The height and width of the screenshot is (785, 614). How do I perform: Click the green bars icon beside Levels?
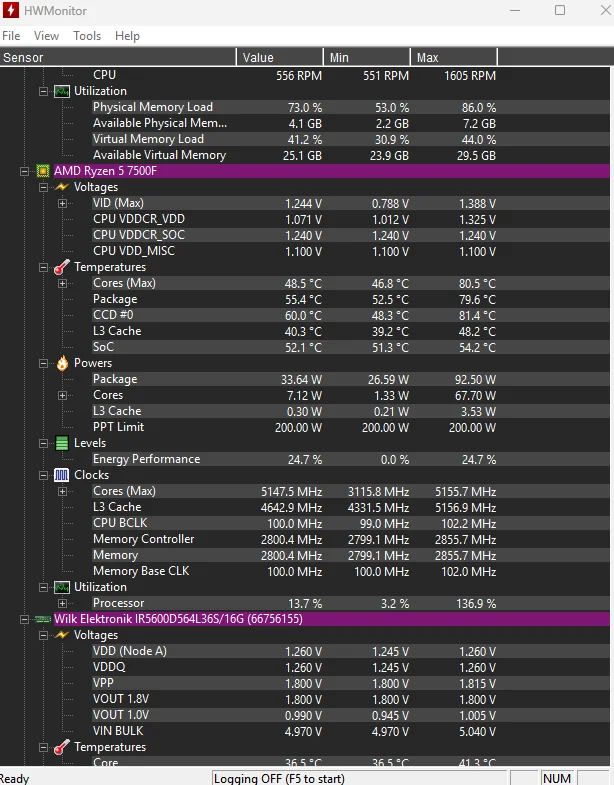tap(62, 444)
